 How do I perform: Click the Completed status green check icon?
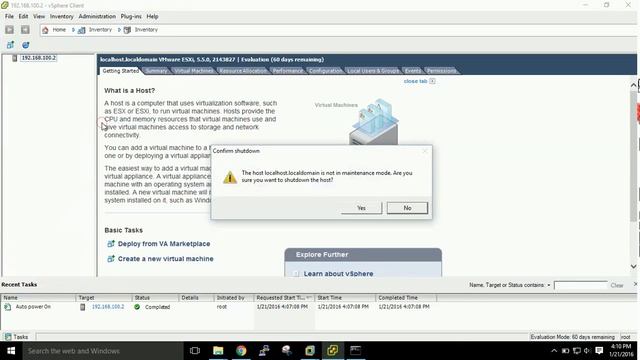[137, 307]
